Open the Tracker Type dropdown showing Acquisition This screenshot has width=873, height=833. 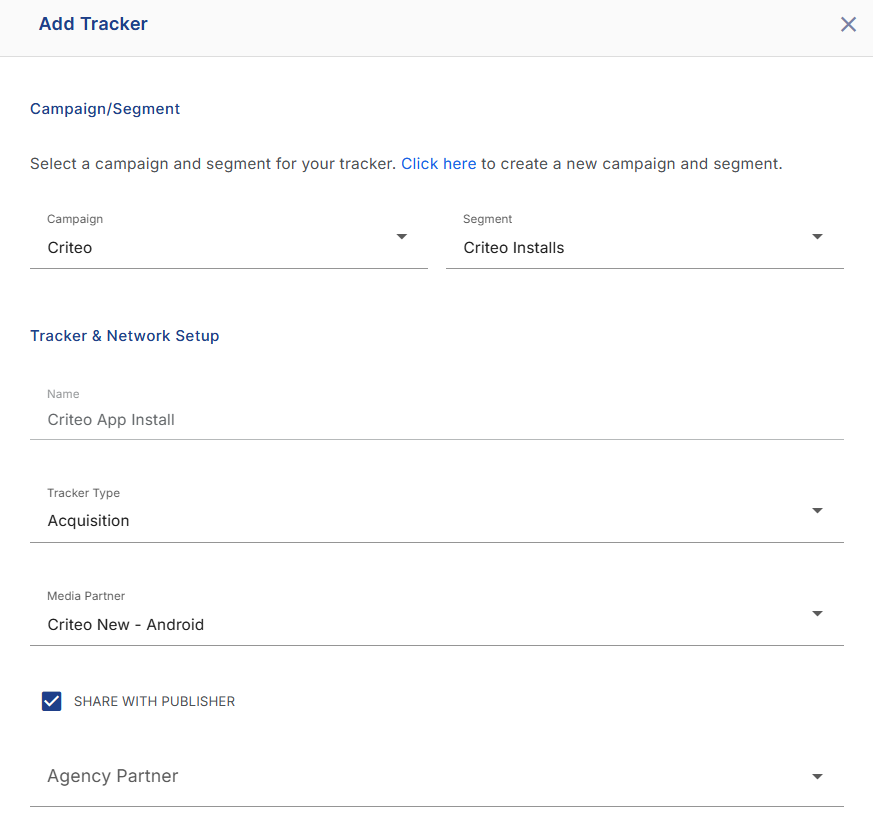[436, 512]
